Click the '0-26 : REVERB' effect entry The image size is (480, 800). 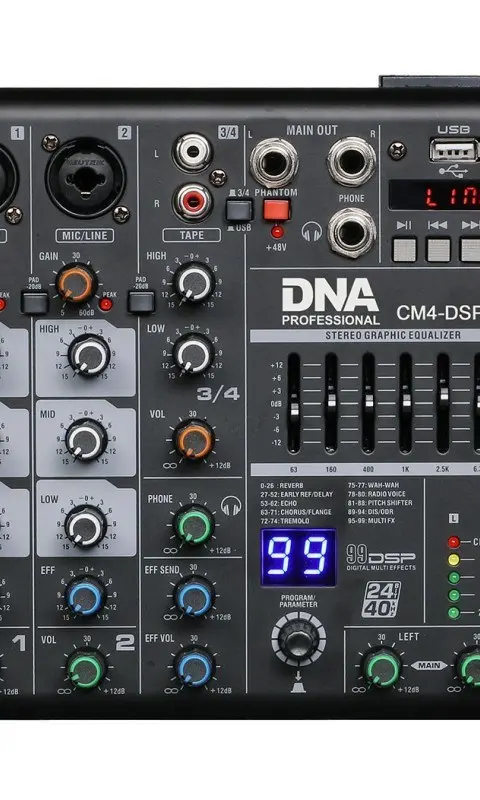(x=282, y=486)
